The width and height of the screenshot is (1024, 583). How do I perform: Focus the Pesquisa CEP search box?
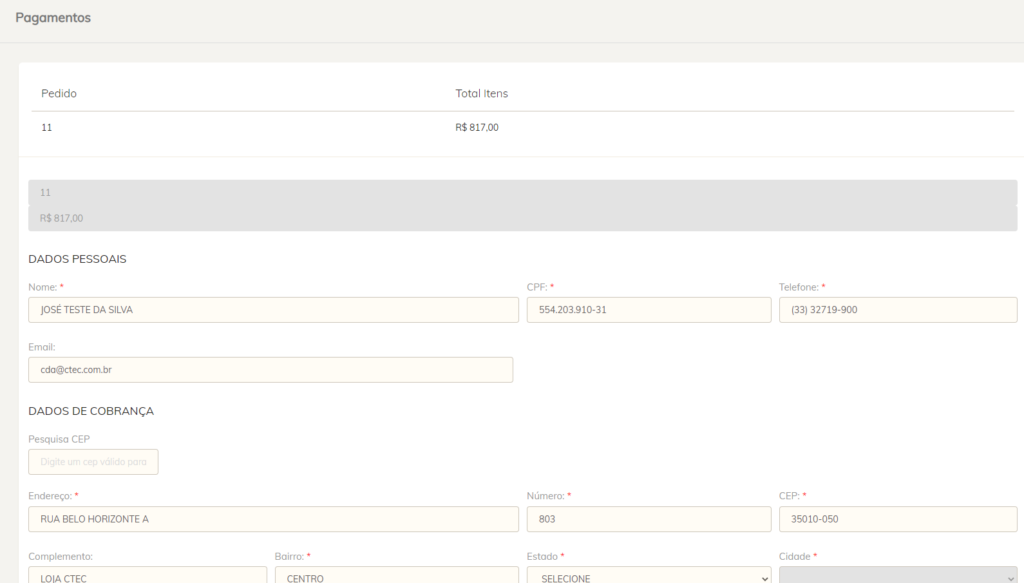click(x=93, y=462)
